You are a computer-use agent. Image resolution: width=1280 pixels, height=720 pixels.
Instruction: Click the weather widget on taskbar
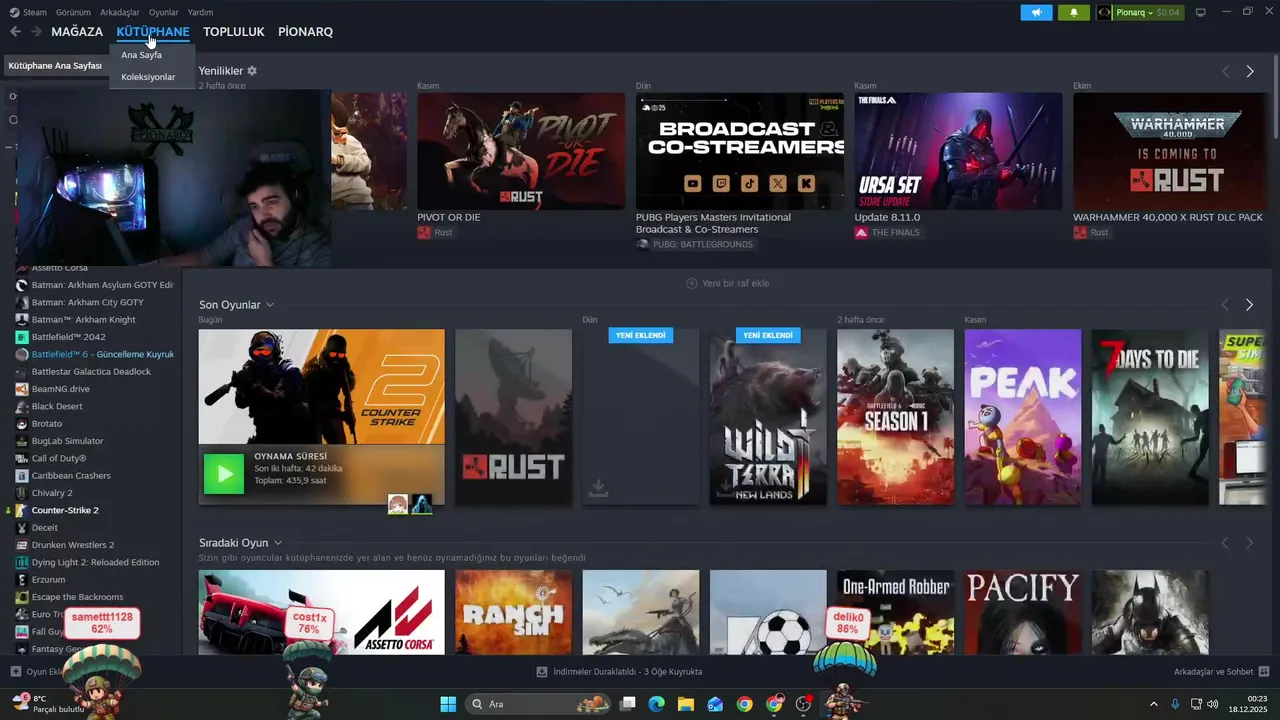[x=48, y=704]
